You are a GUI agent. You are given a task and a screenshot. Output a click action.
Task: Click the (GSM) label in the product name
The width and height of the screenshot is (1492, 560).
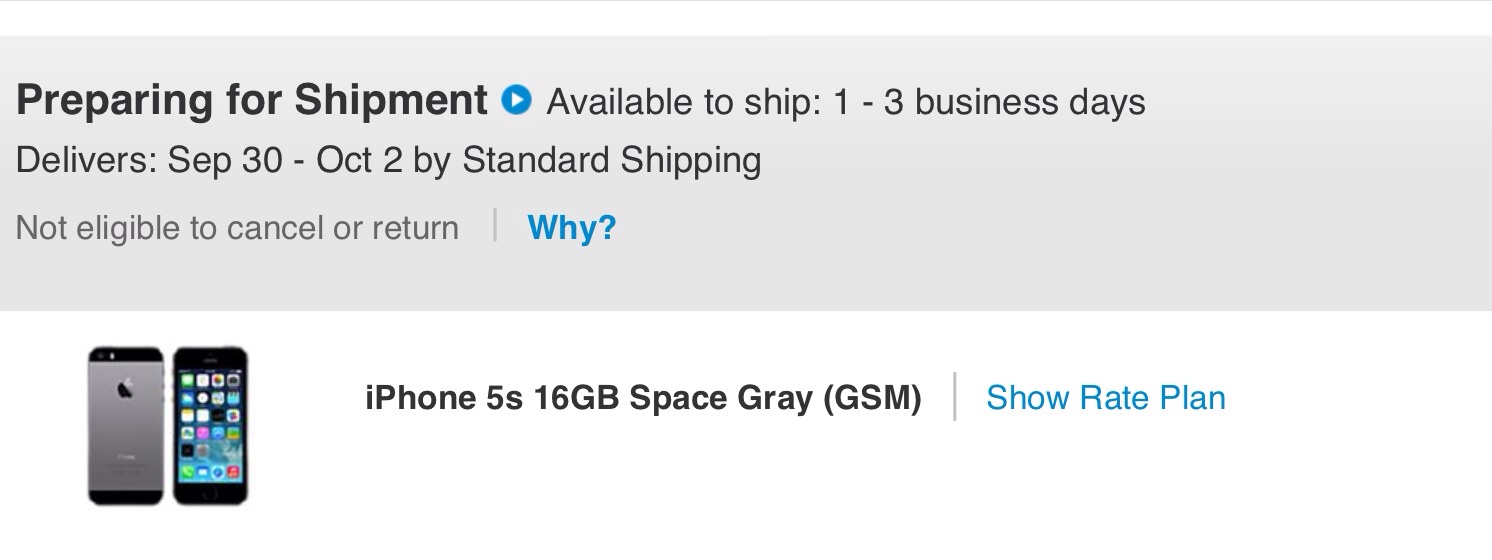point(872,398)
